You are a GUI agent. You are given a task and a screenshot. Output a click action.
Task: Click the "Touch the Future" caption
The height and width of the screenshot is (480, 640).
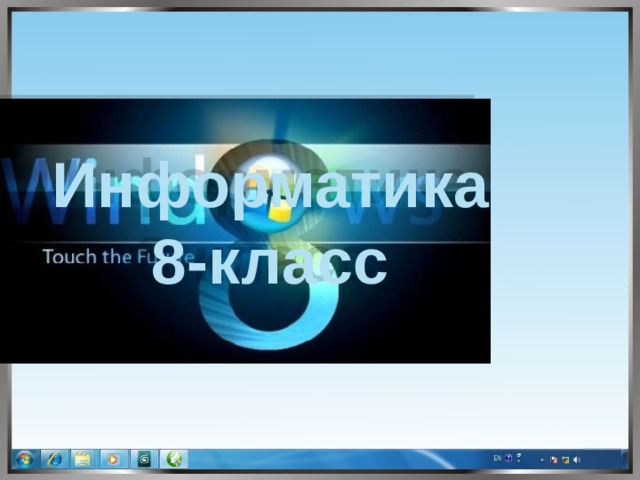tap(118, 257)
